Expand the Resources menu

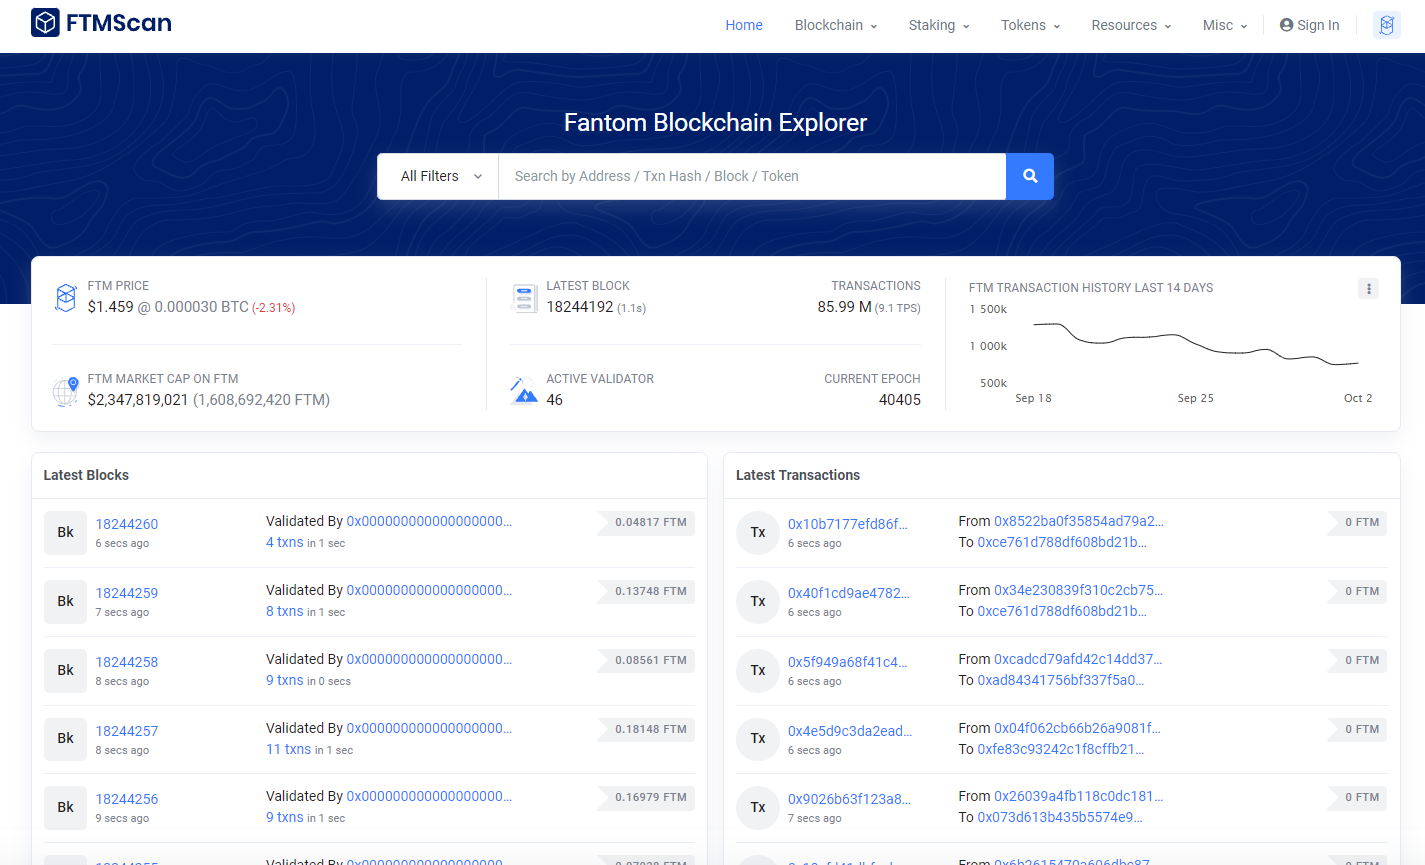click(1131, 25)
